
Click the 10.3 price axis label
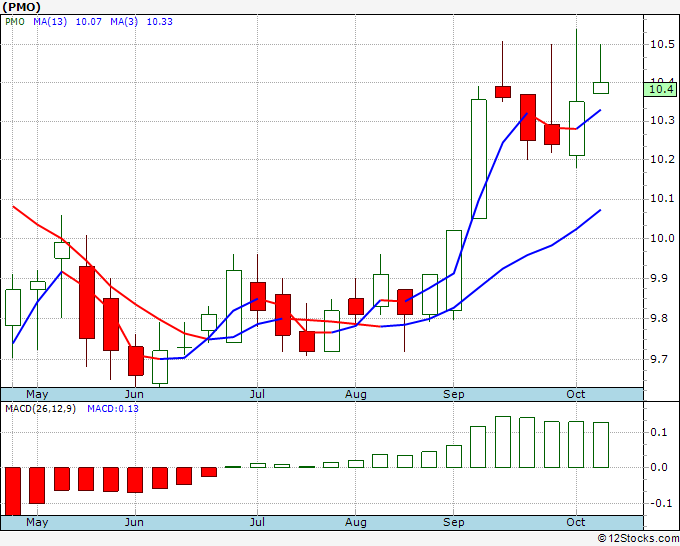[662, 121]
